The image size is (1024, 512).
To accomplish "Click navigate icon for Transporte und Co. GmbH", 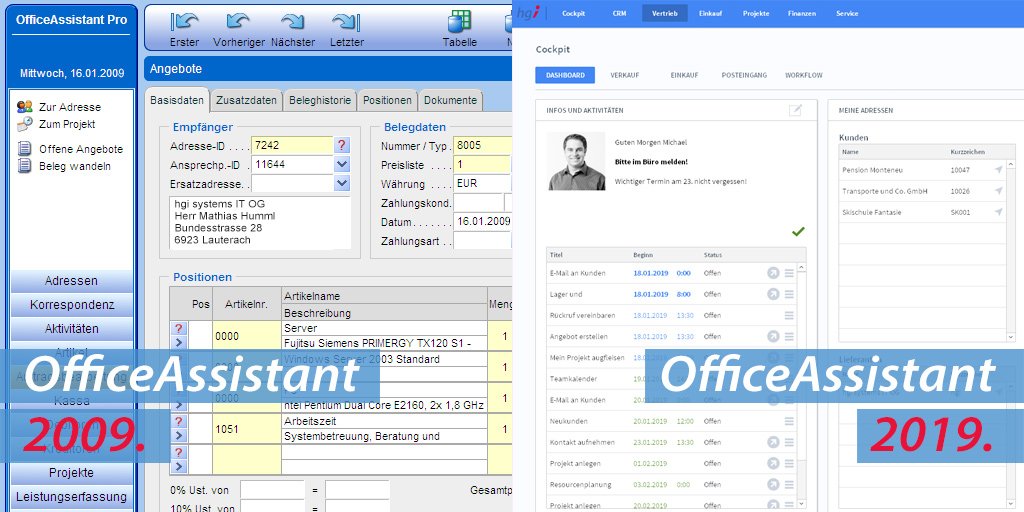I will point(998,191).
